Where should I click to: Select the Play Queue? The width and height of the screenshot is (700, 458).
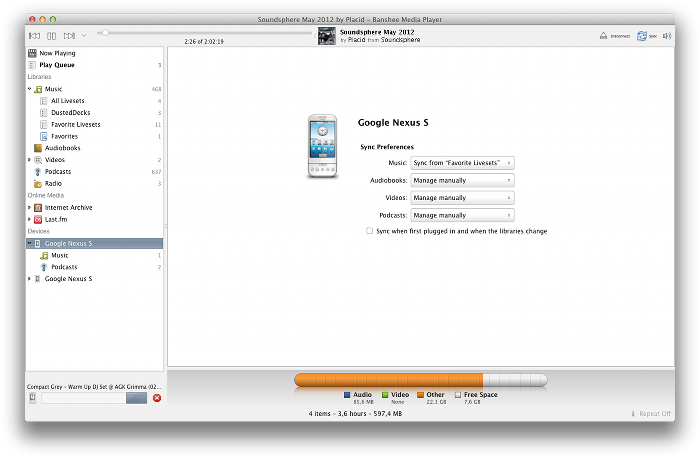point(56,65)
